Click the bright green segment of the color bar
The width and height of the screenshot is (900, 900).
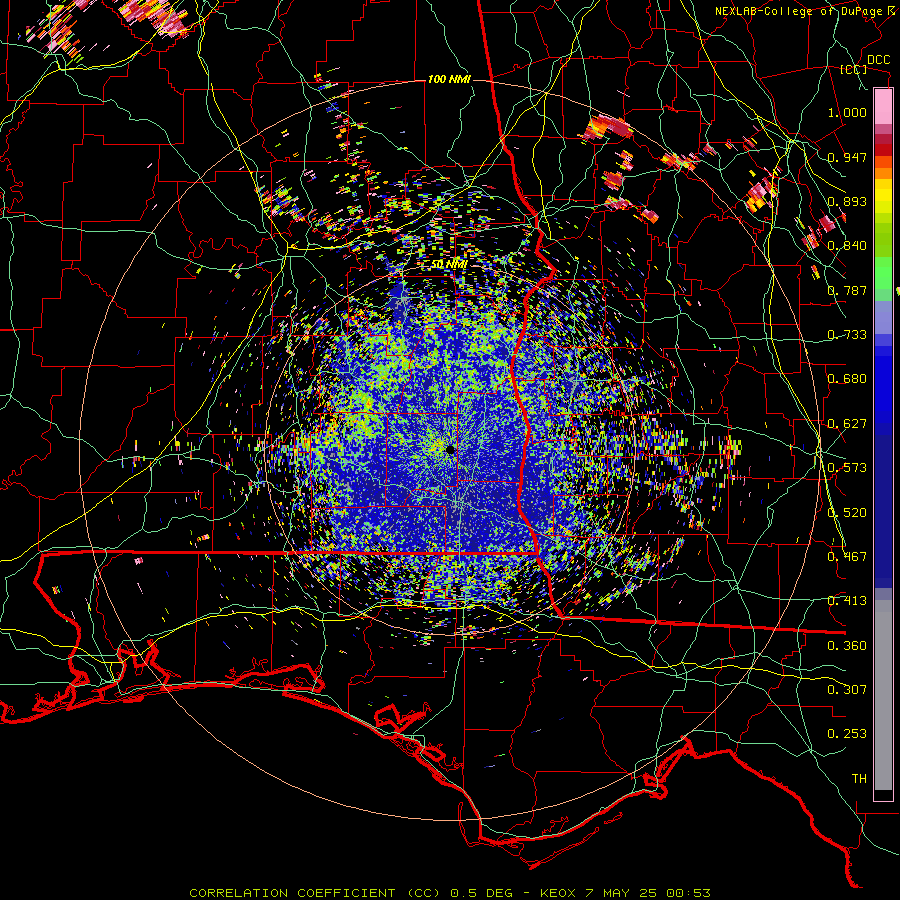[883, 273]
